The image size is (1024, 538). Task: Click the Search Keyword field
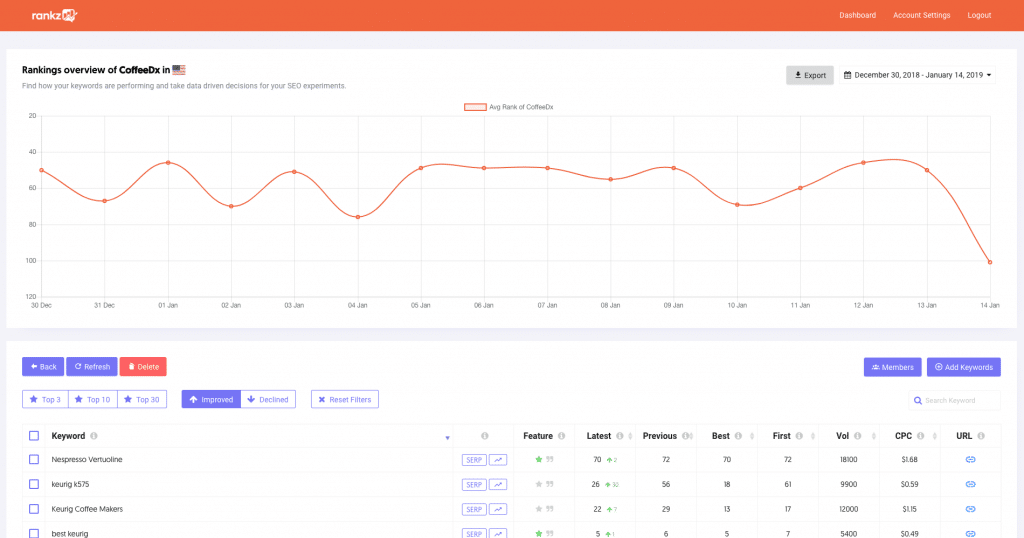pos(955,400)
